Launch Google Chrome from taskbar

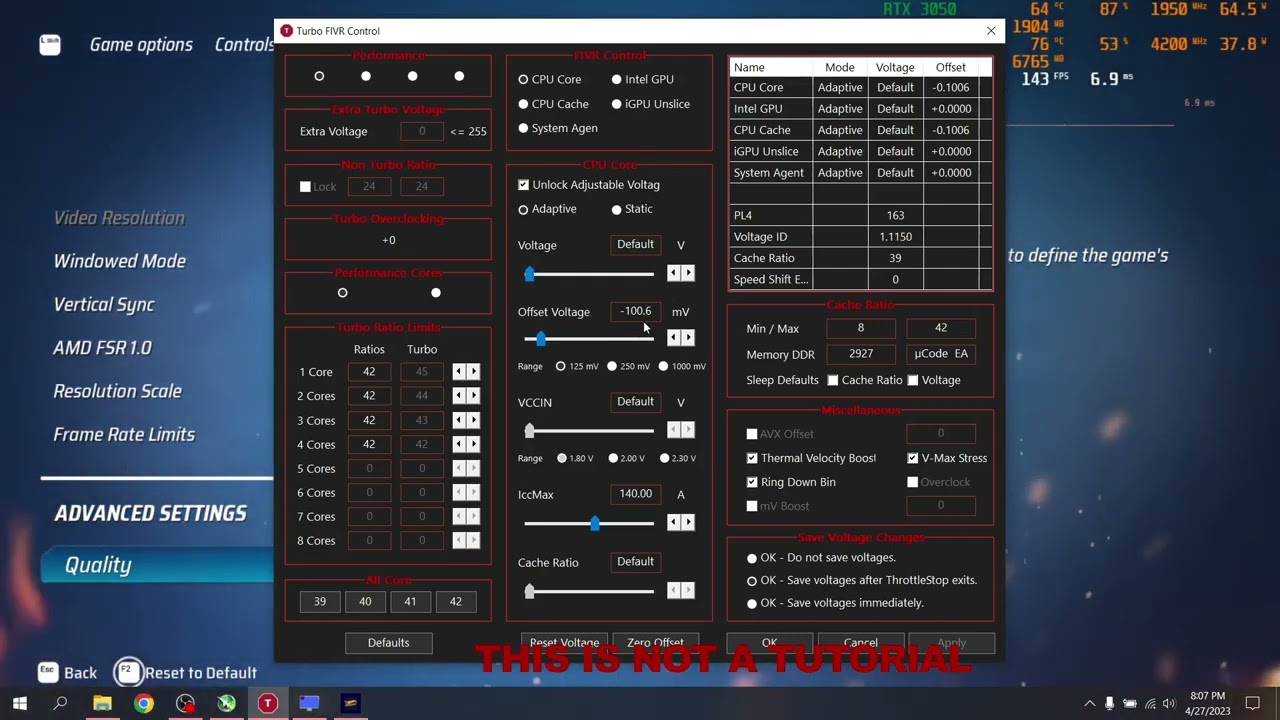144,703
